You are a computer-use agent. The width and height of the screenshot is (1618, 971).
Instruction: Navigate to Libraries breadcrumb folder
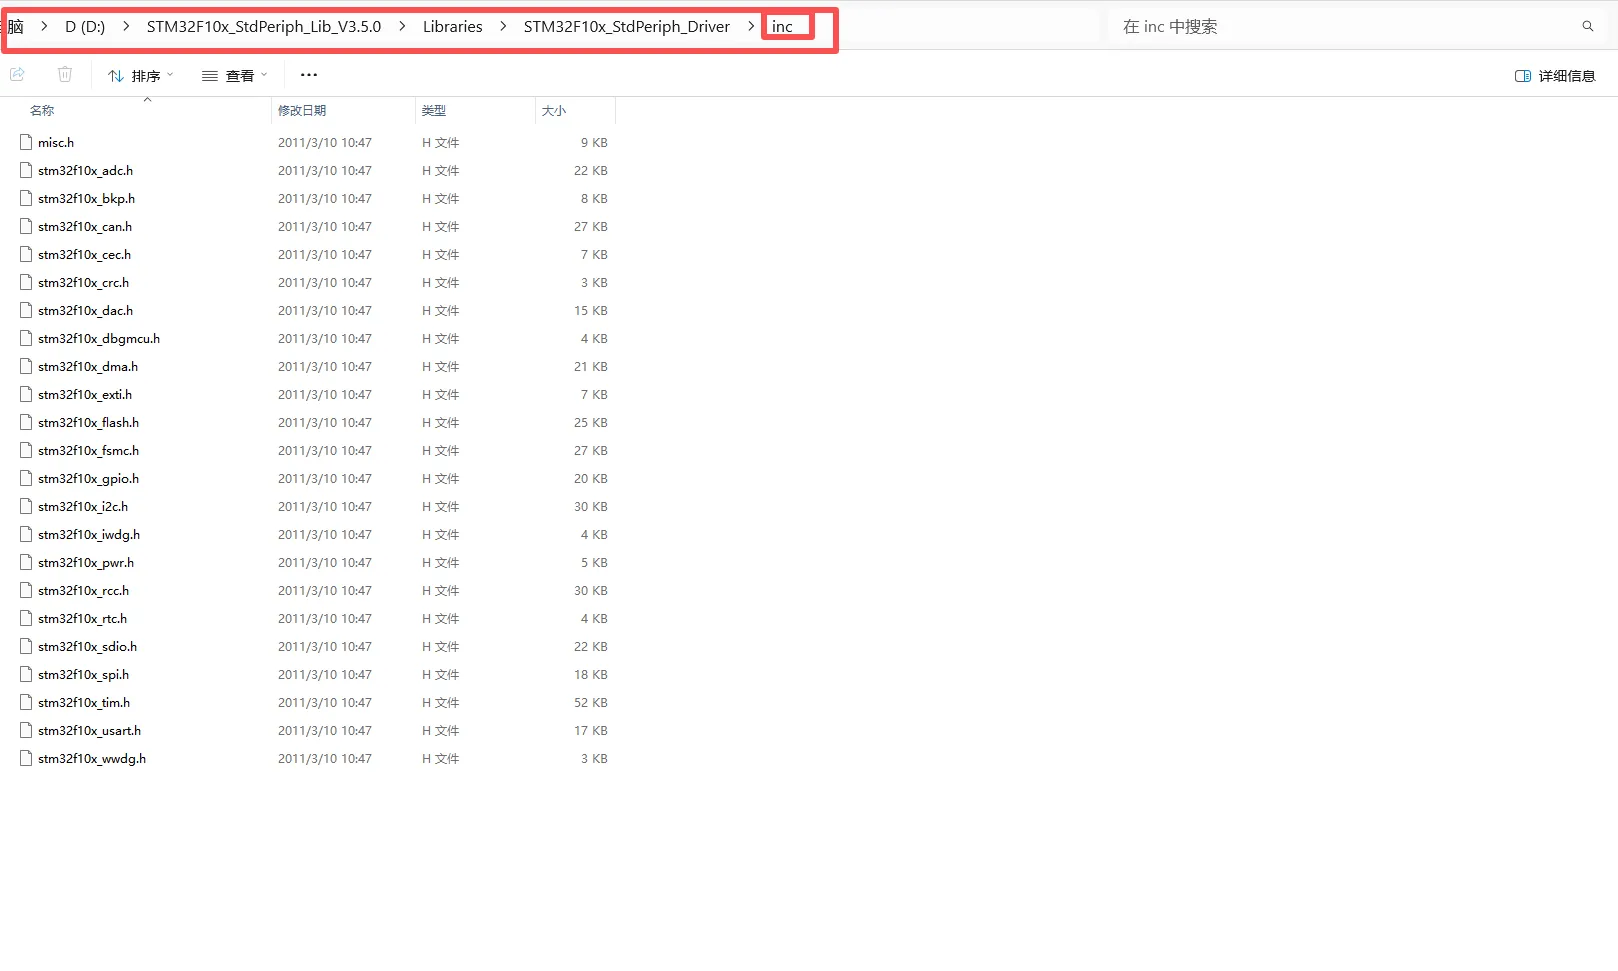click(x=453, y=27)
